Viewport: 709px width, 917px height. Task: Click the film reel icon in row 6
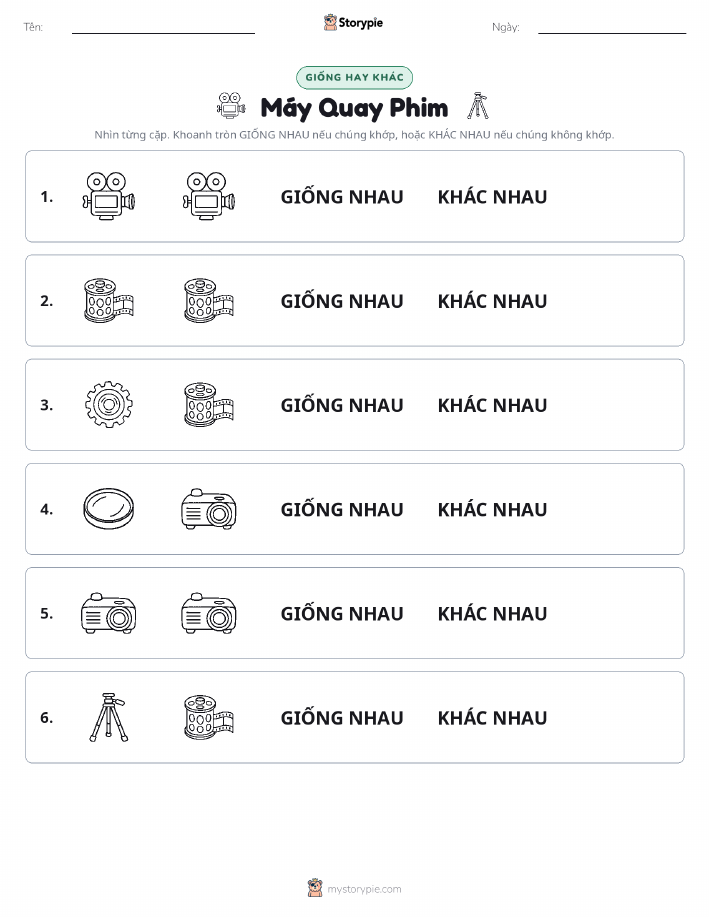209,718
